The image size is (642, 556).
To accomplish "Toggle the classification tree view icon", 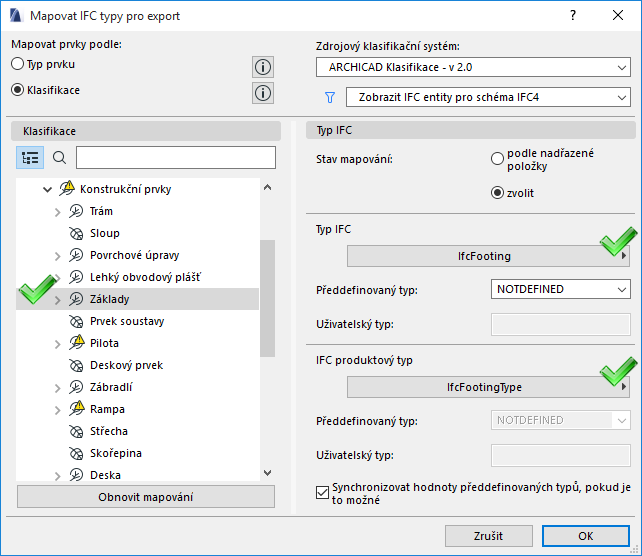I will [x=31, y=157].
